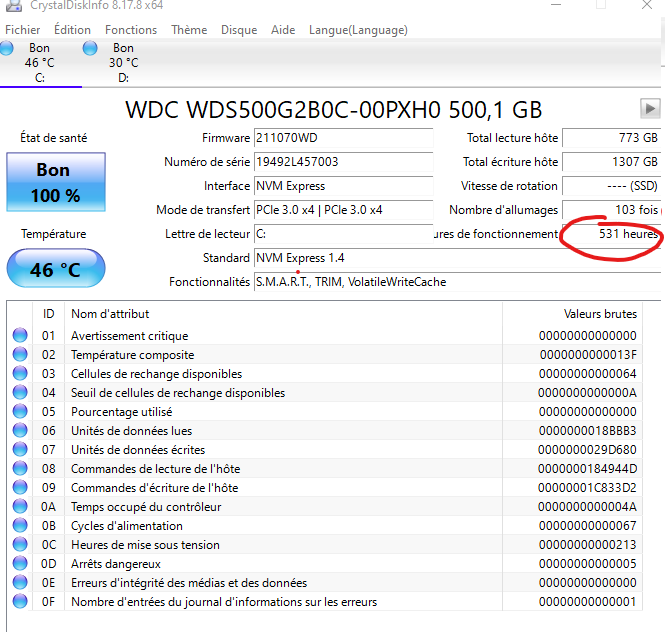Click status orb of Commandes de lecture de l'hôte

[x=20, y=468]
